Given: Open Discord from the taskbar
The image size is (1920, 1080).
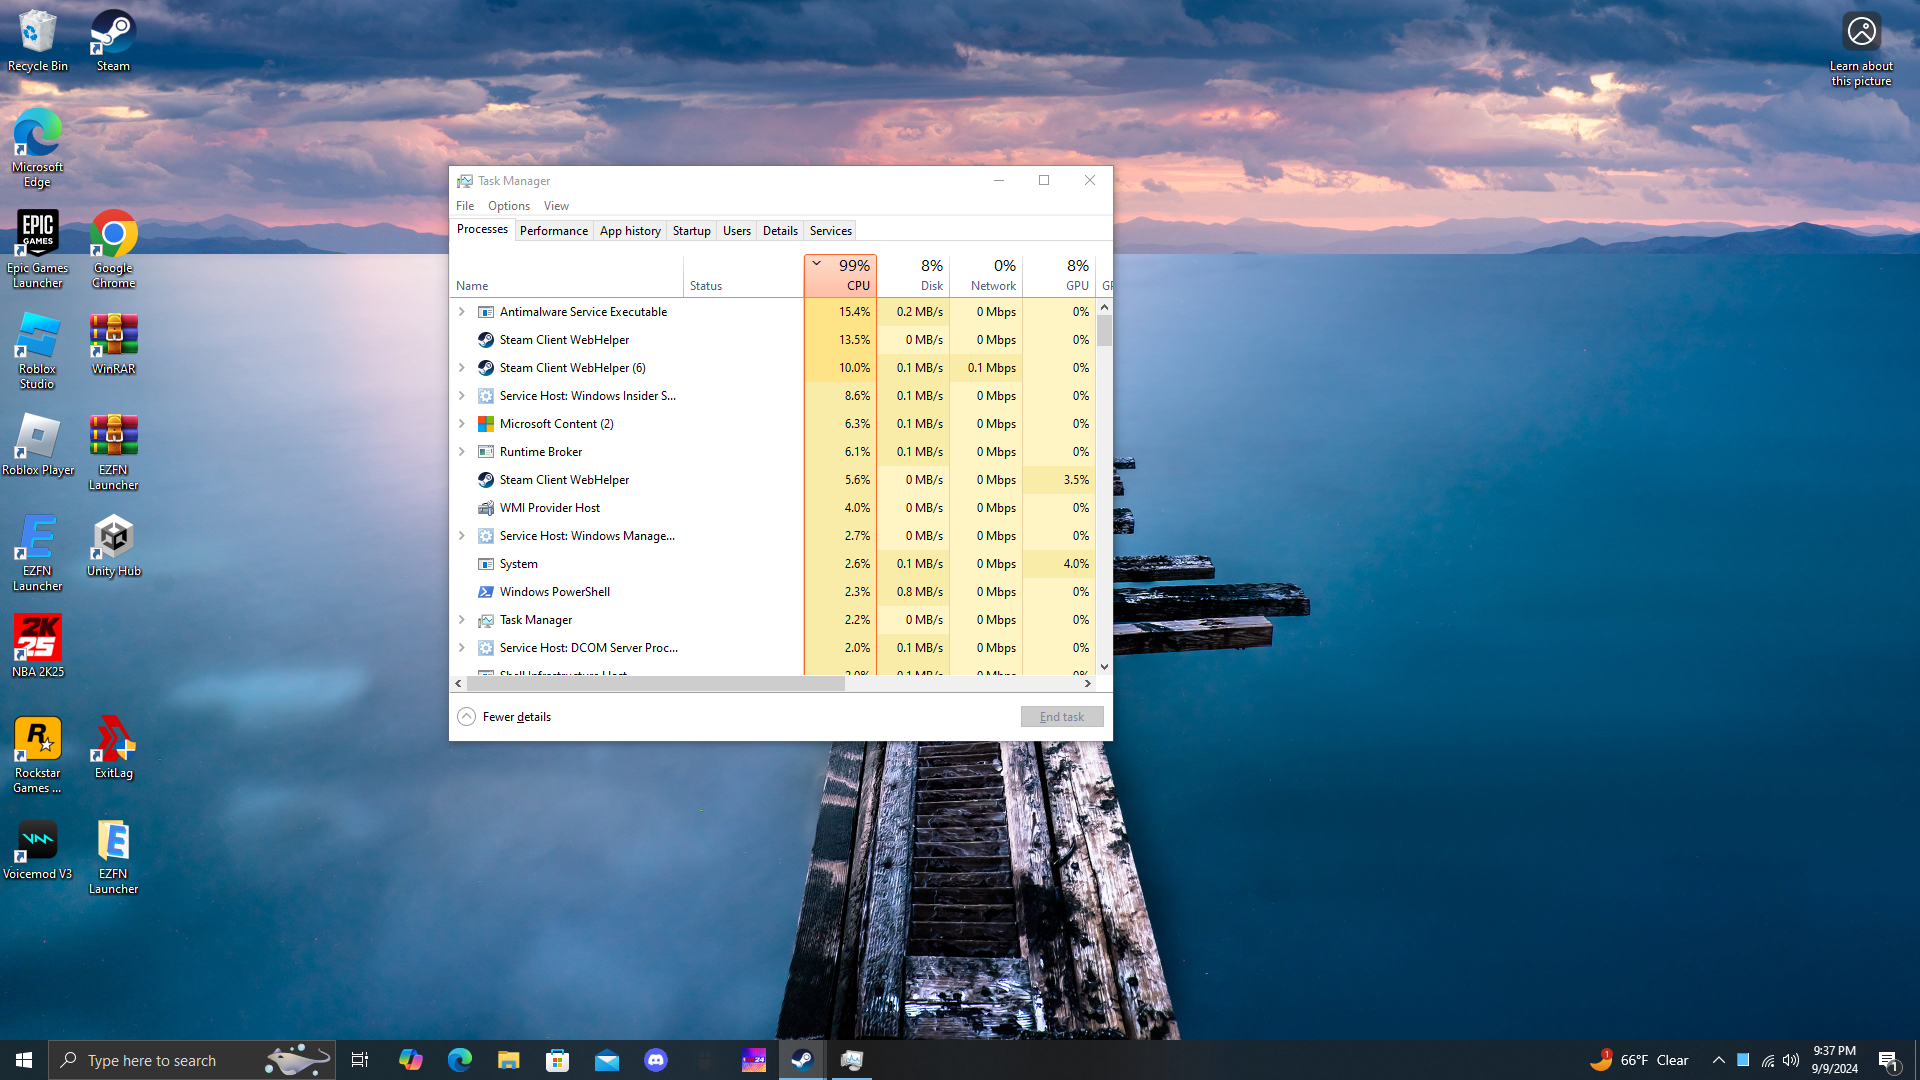Looking at the screenshot, I should point(656,1060).
